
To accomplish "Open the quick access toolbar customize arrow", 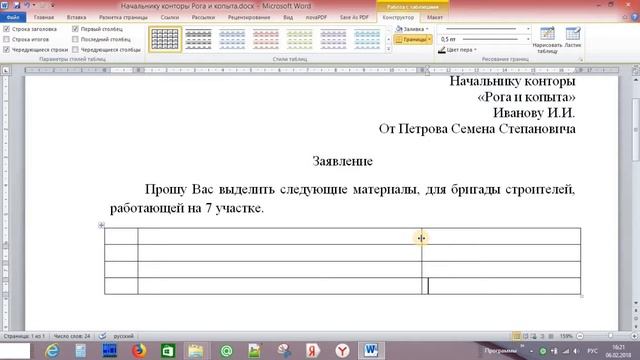I will point(53,6).
